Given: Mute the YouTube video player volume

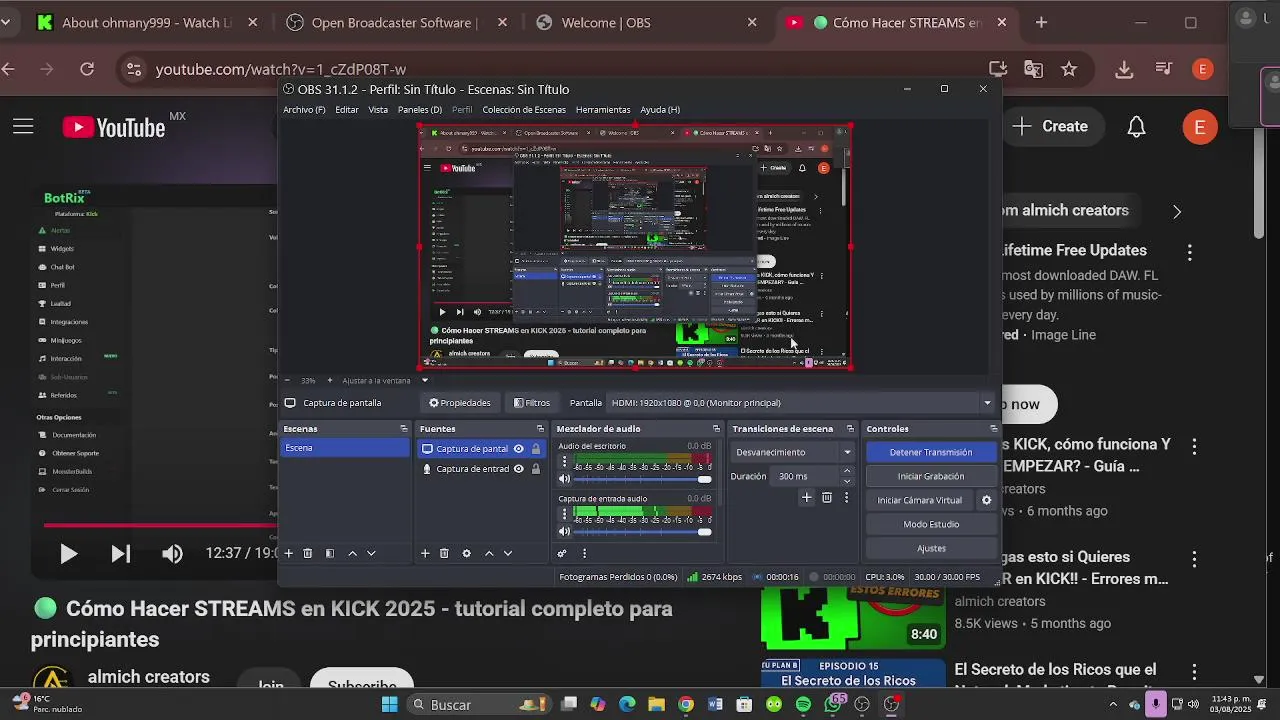Looking at the screenshot, I should click(172, 553).
